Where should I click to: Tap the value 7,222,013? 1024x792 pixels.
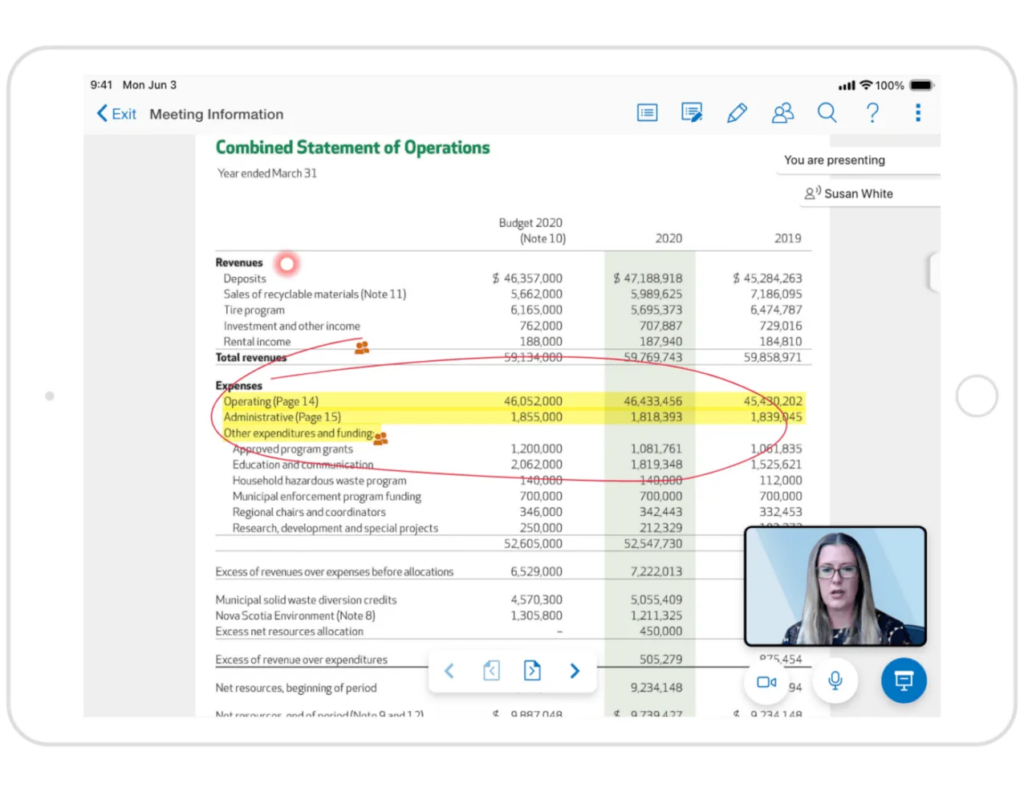(656, 571)
